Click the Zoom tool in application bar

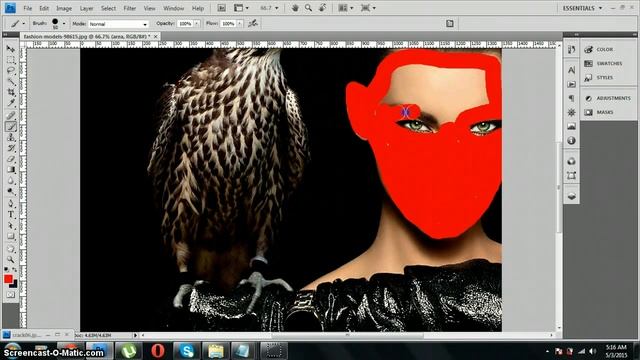308,8
